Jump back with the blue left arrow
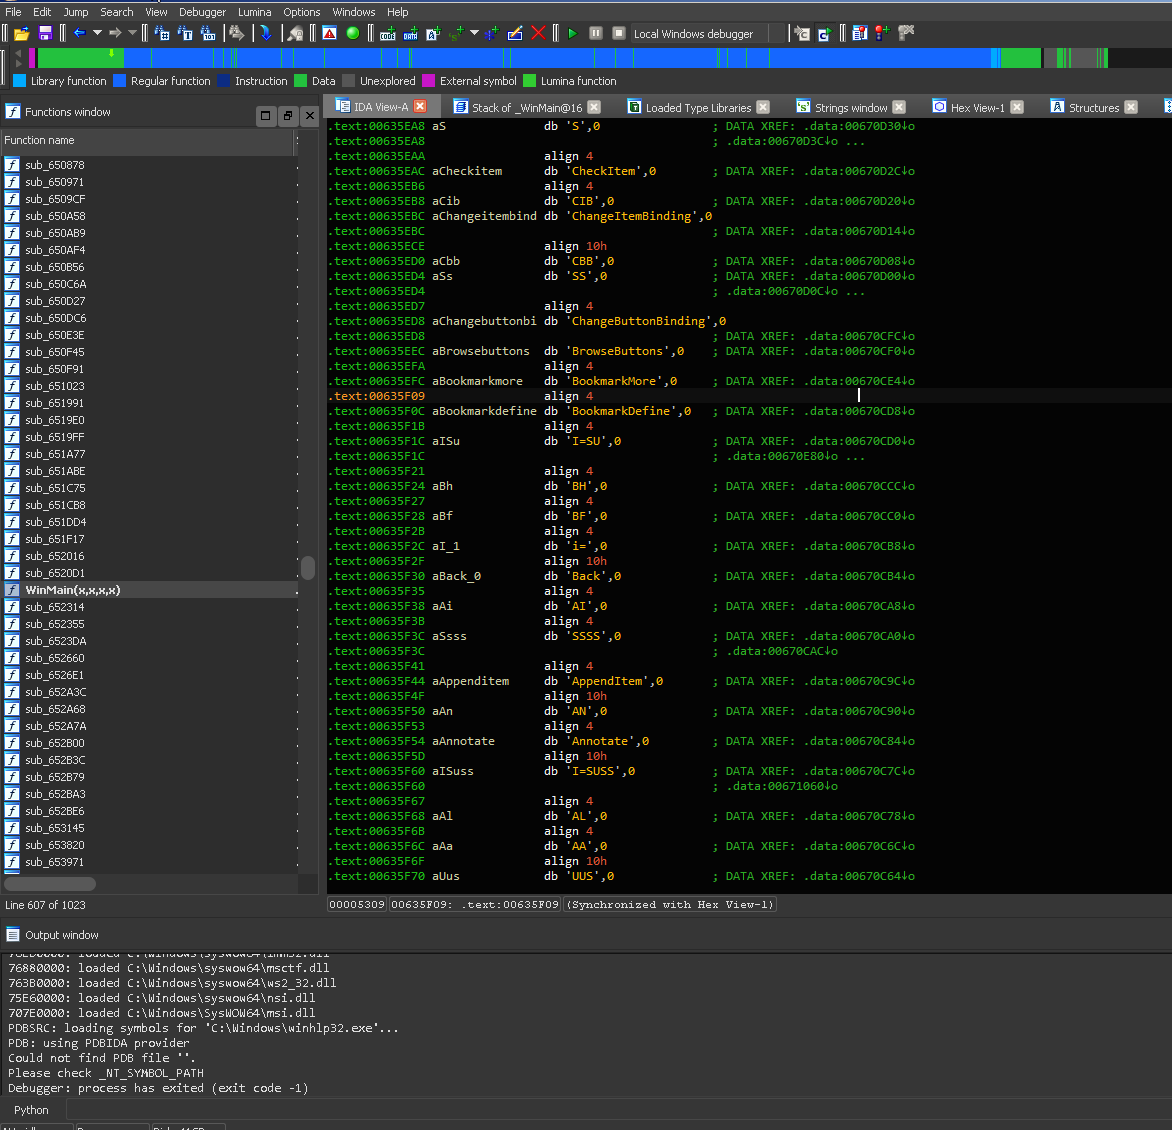The image size is (1172, 1130). point(79,33)
